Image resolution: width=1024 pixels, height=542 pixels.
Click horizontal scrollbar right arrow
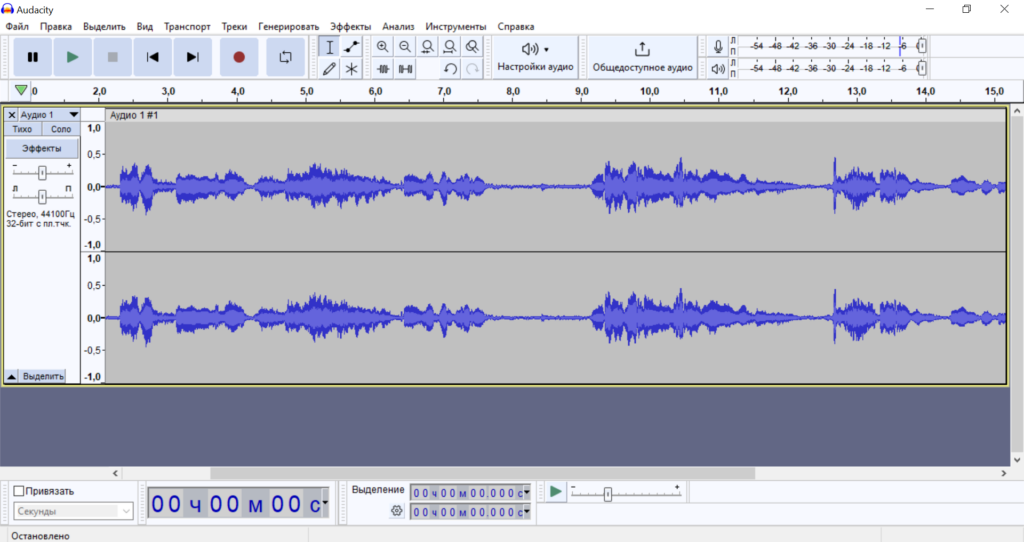coord(1004,473)
